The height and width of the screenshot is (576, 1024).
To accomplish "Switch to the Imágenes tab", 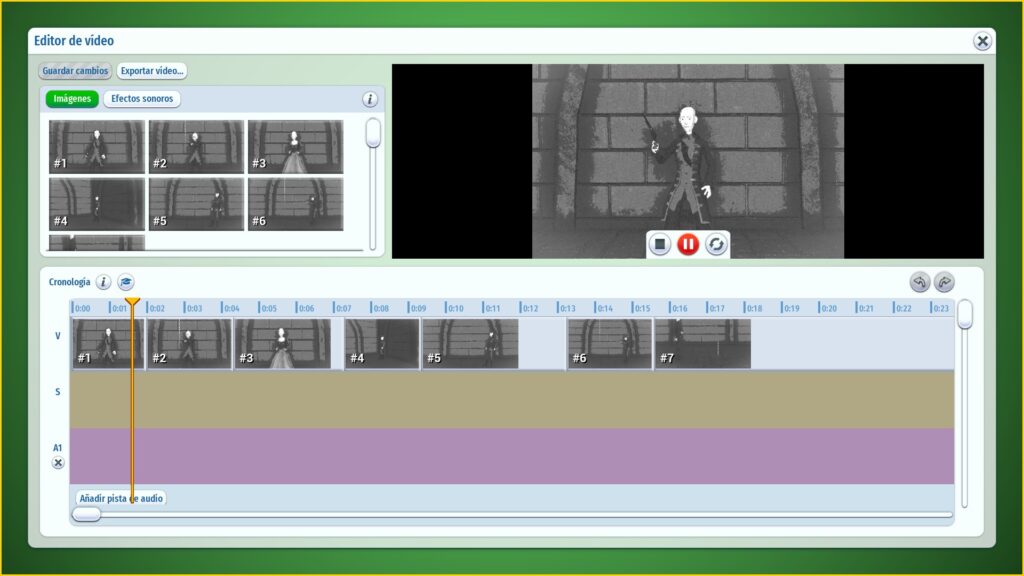I will pyautogui.click(x=72, y=99).
